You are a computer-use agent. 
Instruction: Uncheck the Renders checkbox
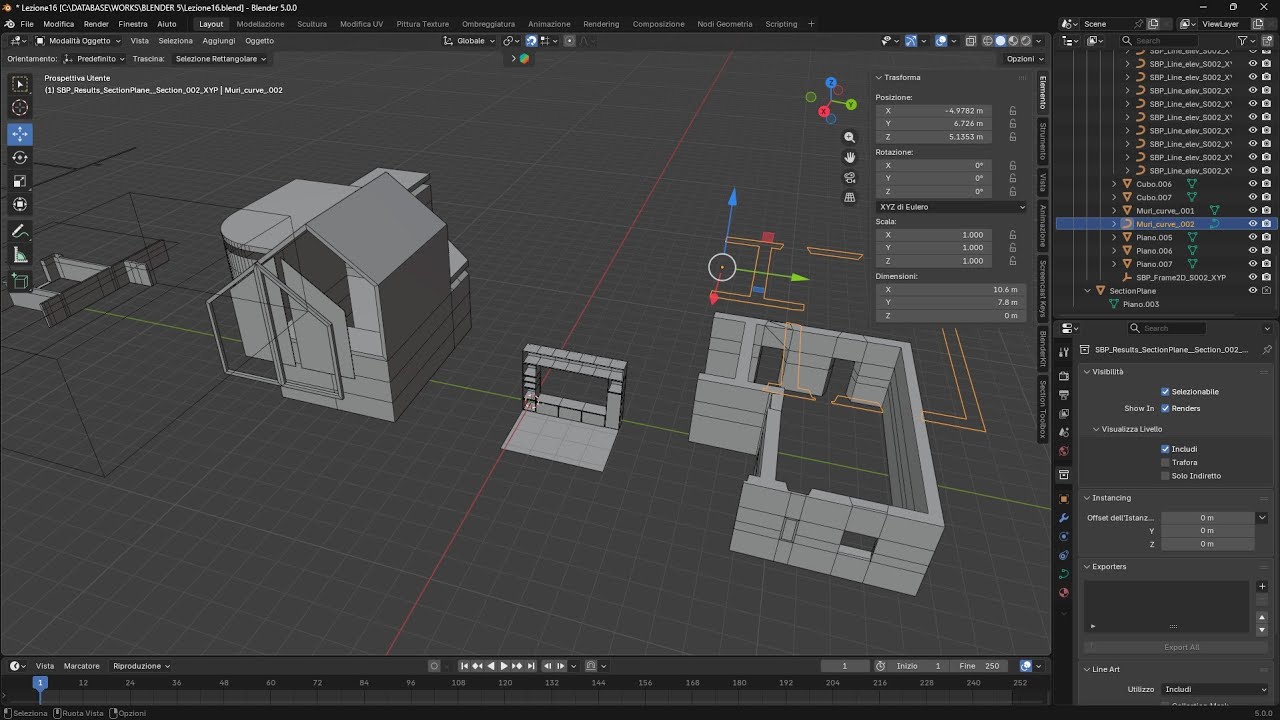[1165, 408]
